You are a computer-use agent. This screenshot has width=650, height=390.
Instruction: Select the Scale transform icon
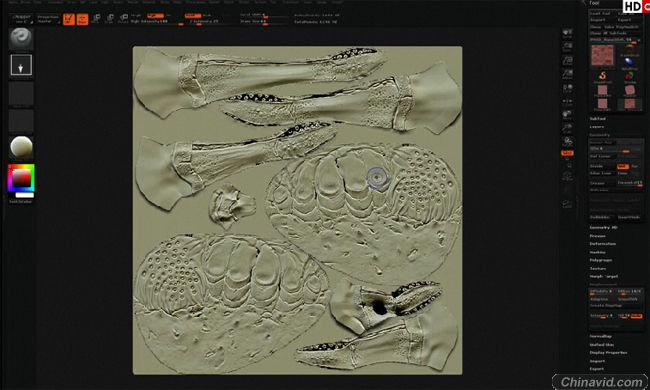110,19
